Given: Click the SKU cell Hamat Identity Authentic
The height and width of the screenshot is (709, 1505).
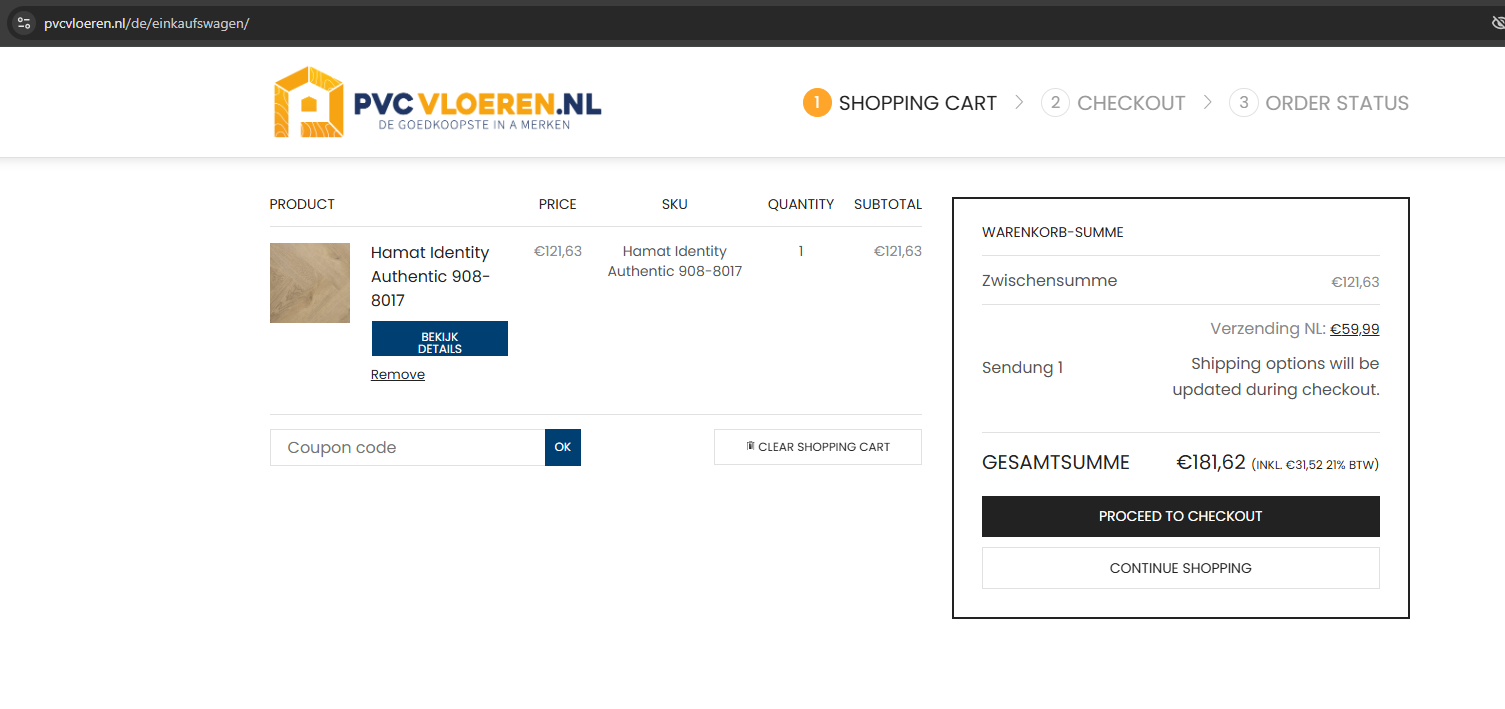Looking at the screenshot, I should tap(675, 261).
